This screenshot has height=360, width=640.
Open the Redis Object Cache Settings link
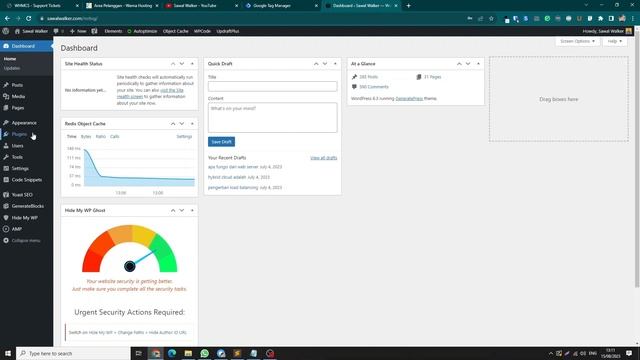pyautogui.click(x=184, y=136)
